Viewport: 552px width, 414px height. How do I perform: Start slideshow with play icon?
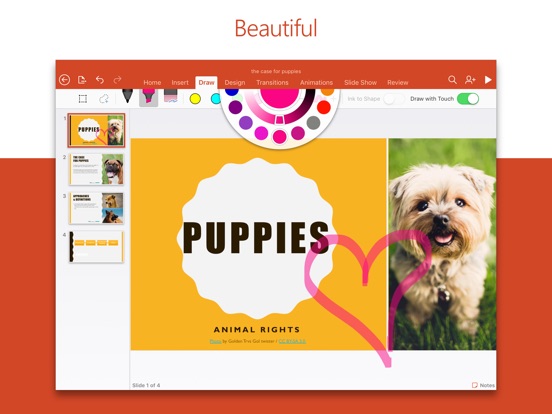coord(488,80)
